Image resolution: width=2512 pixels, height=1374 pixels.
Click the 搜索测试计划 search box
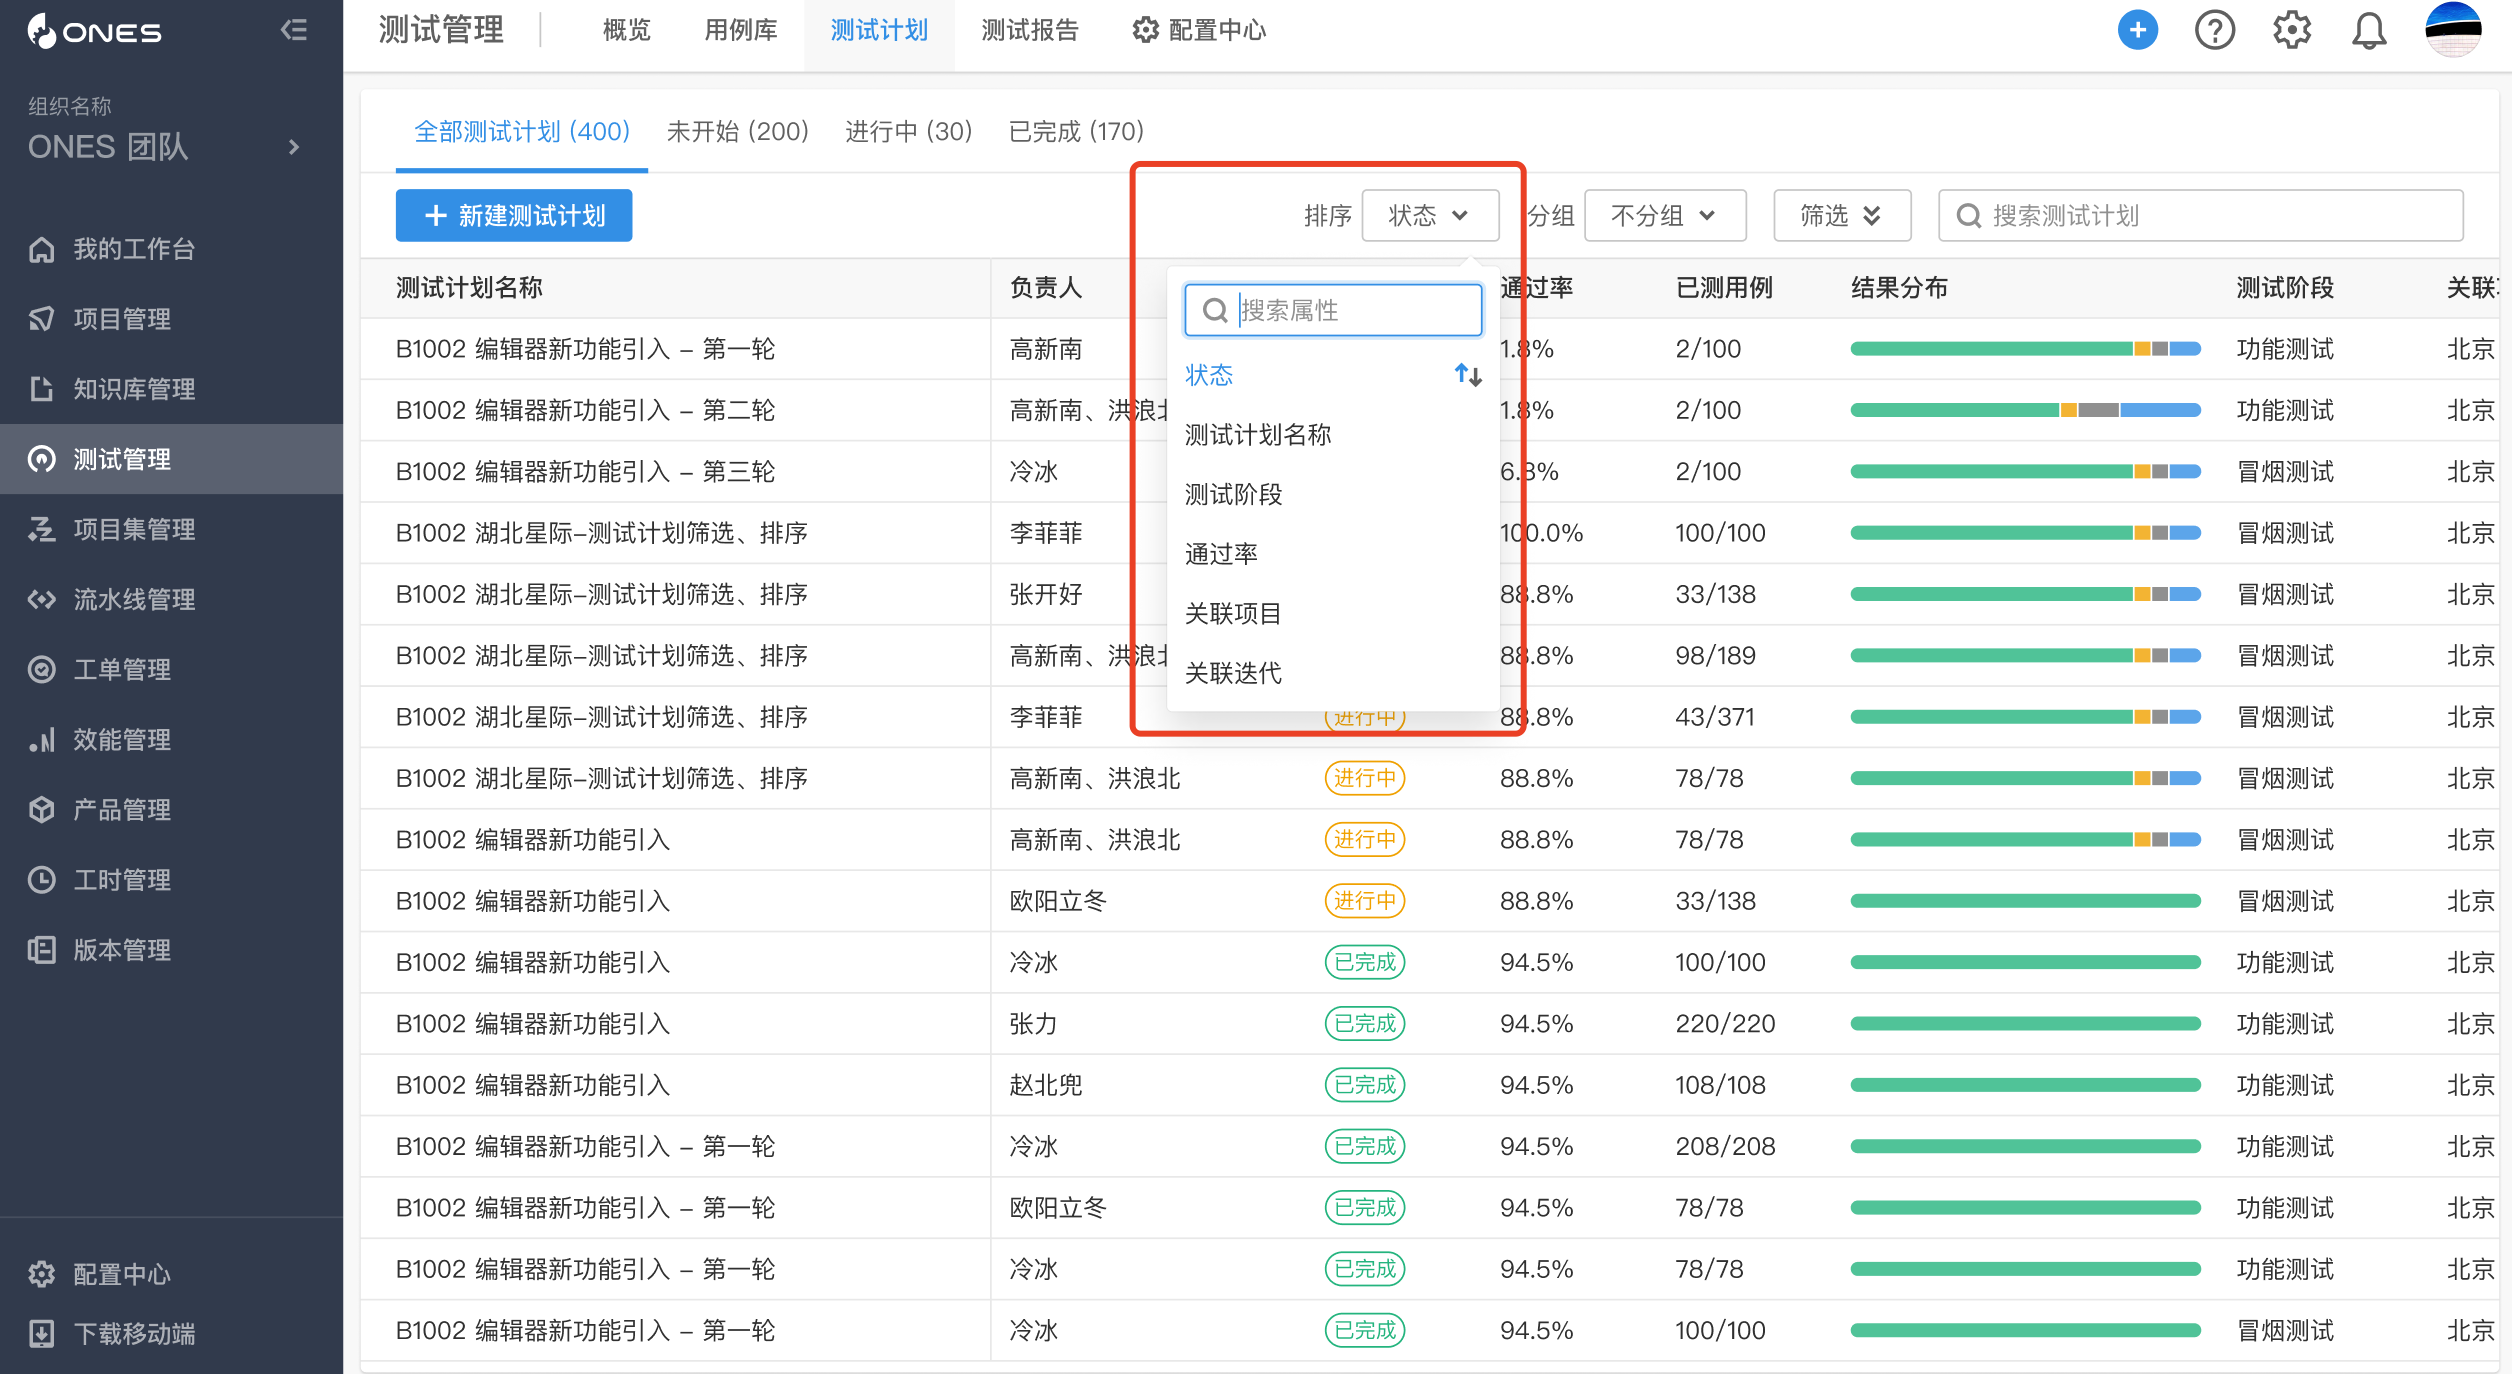pyautogui.click(x=2200, y=215)
